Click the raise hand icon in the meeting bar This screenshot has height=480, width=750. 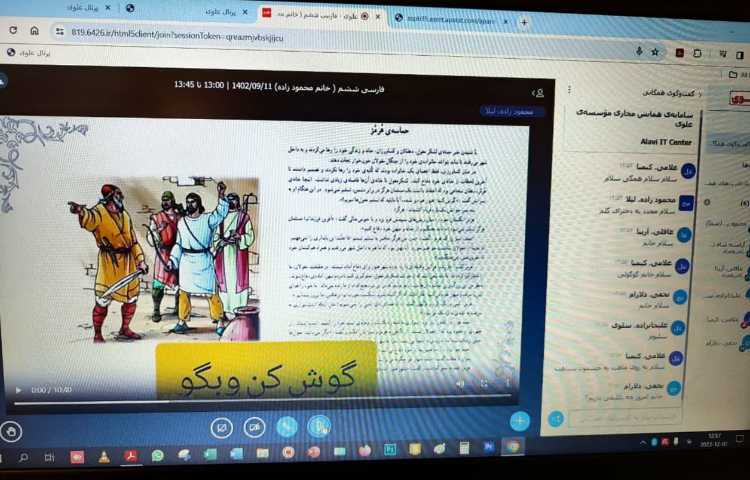click(x=11, y=432)
